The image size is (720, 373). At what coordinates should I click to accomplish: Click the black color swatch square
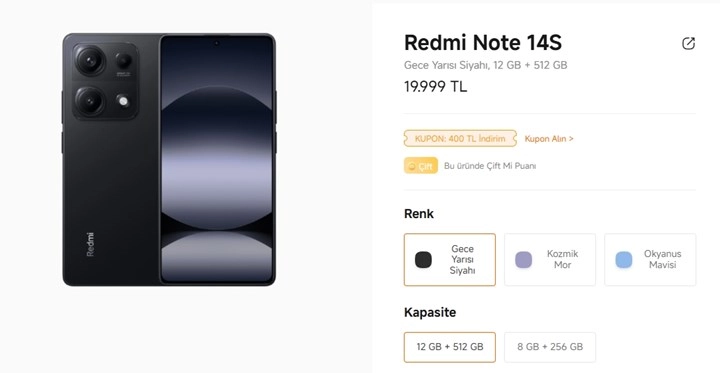[x=423, y=260]
